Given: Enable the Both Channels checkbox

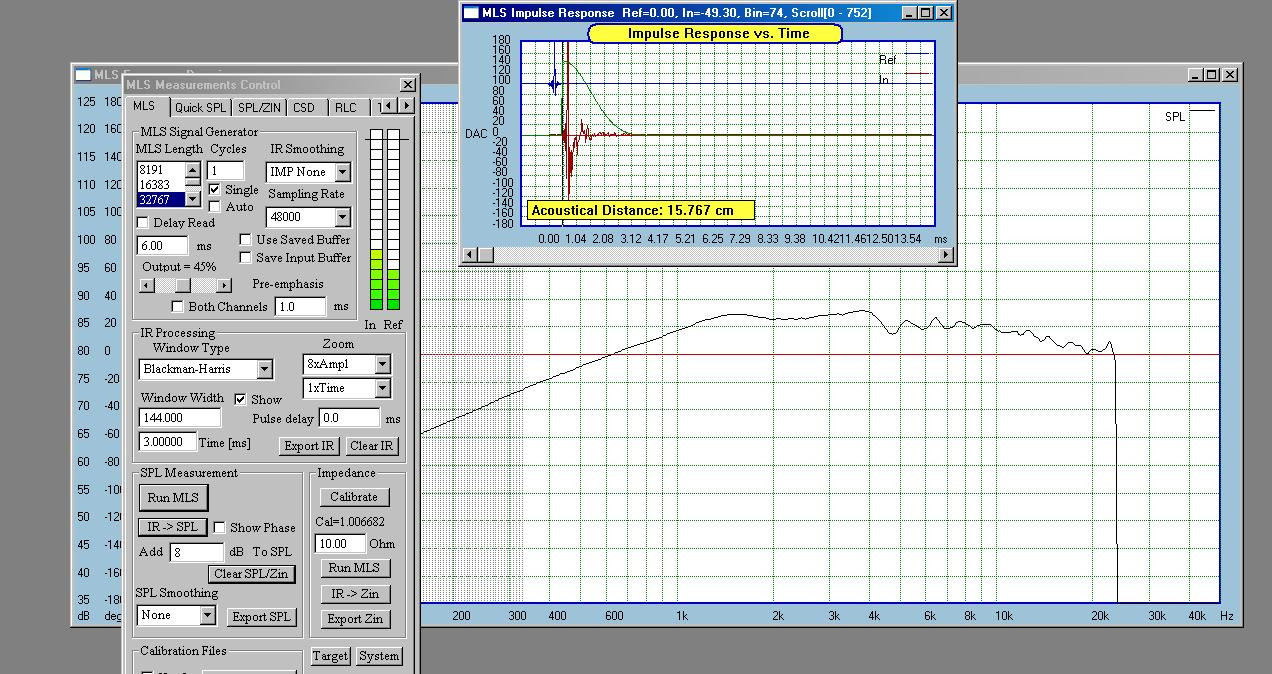Looking at the screenshot, I should [x=178, y=307].
